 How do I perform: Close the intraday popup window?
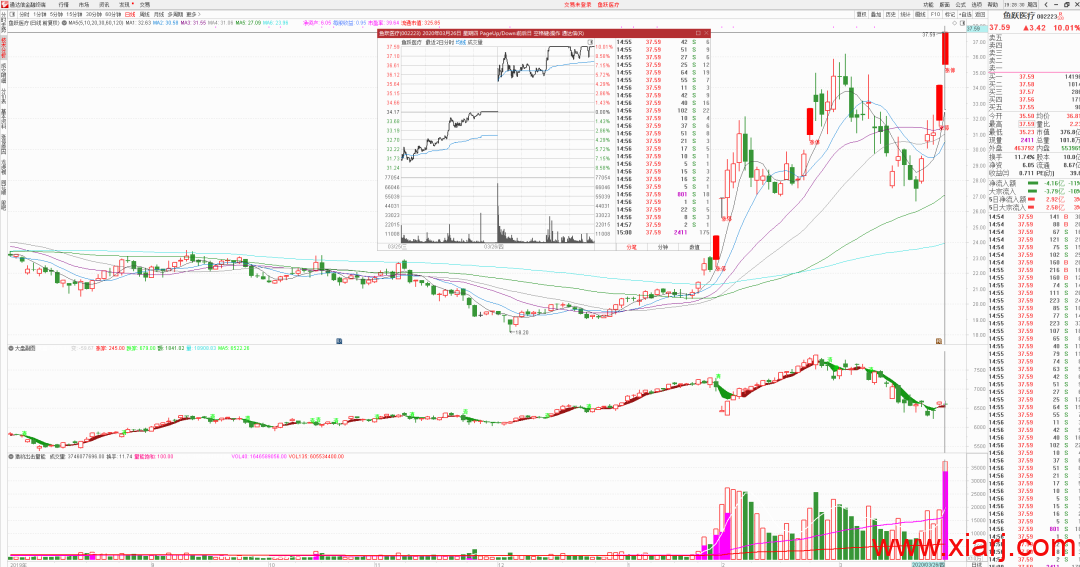tap(706, 32)
